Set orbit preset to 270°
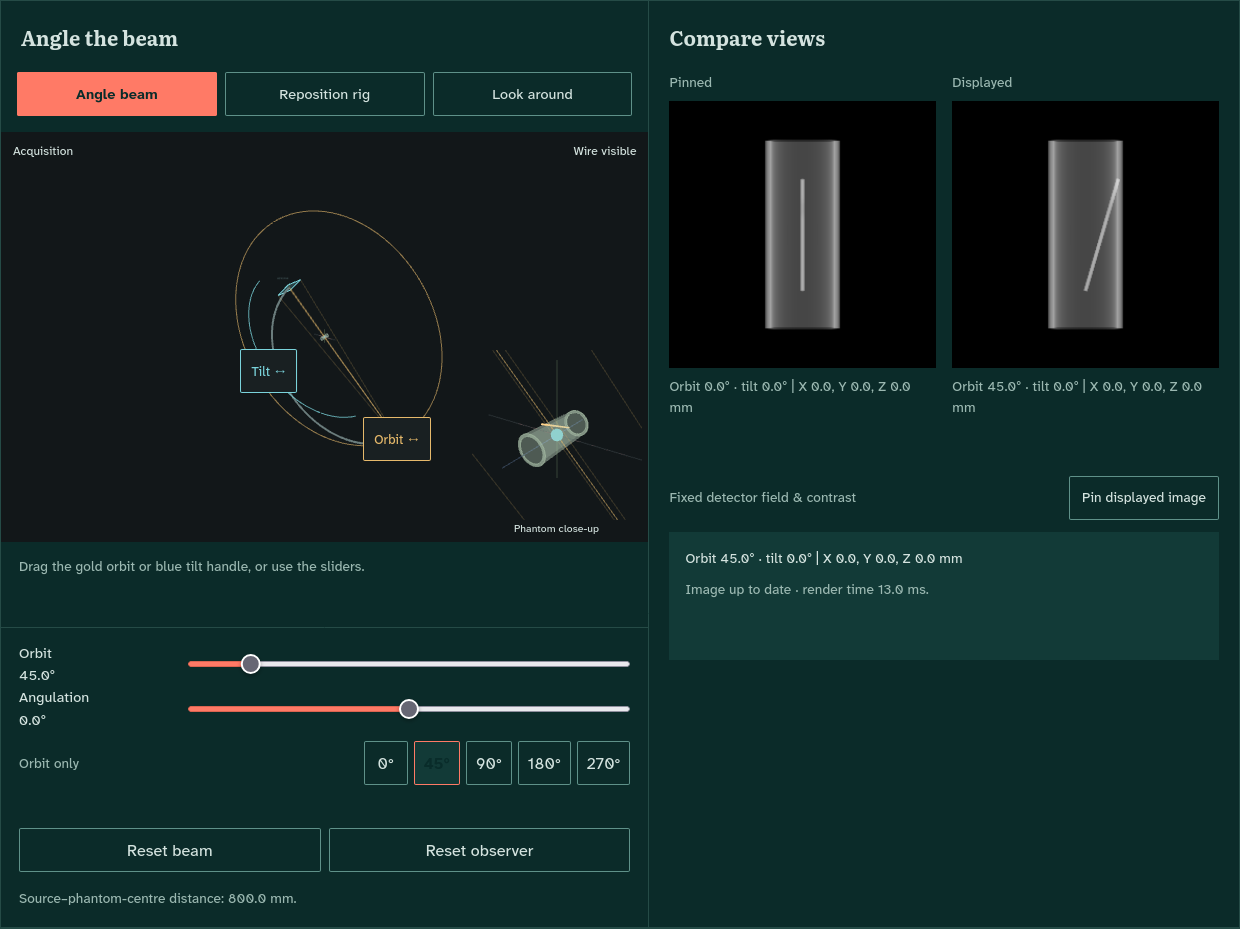Screen dimensions: 1240x929 604,763
